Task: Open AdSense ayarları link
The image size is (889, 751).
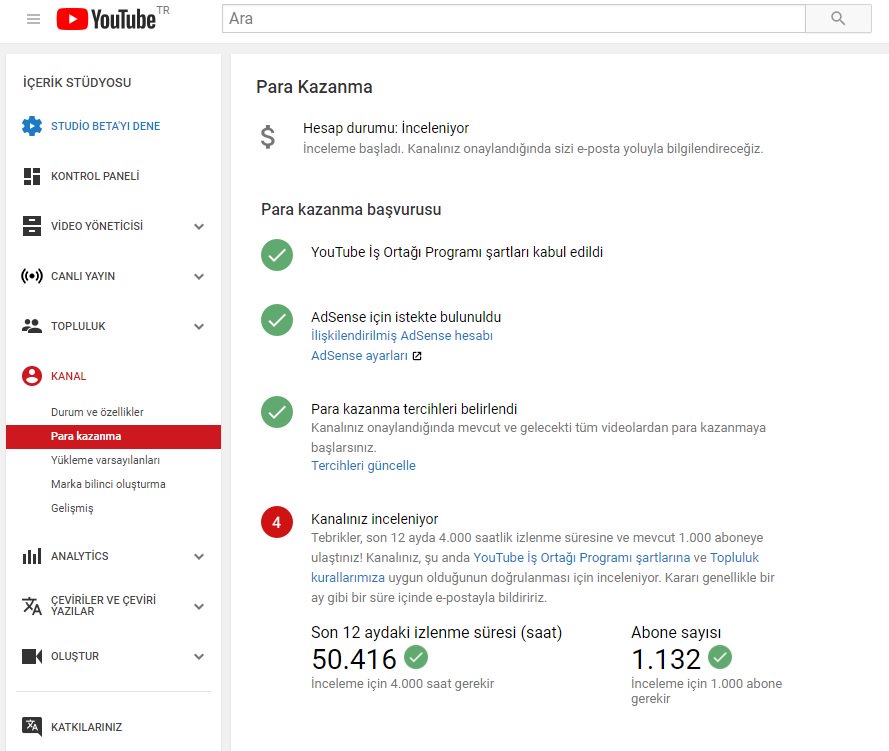Action: (359, 355)
